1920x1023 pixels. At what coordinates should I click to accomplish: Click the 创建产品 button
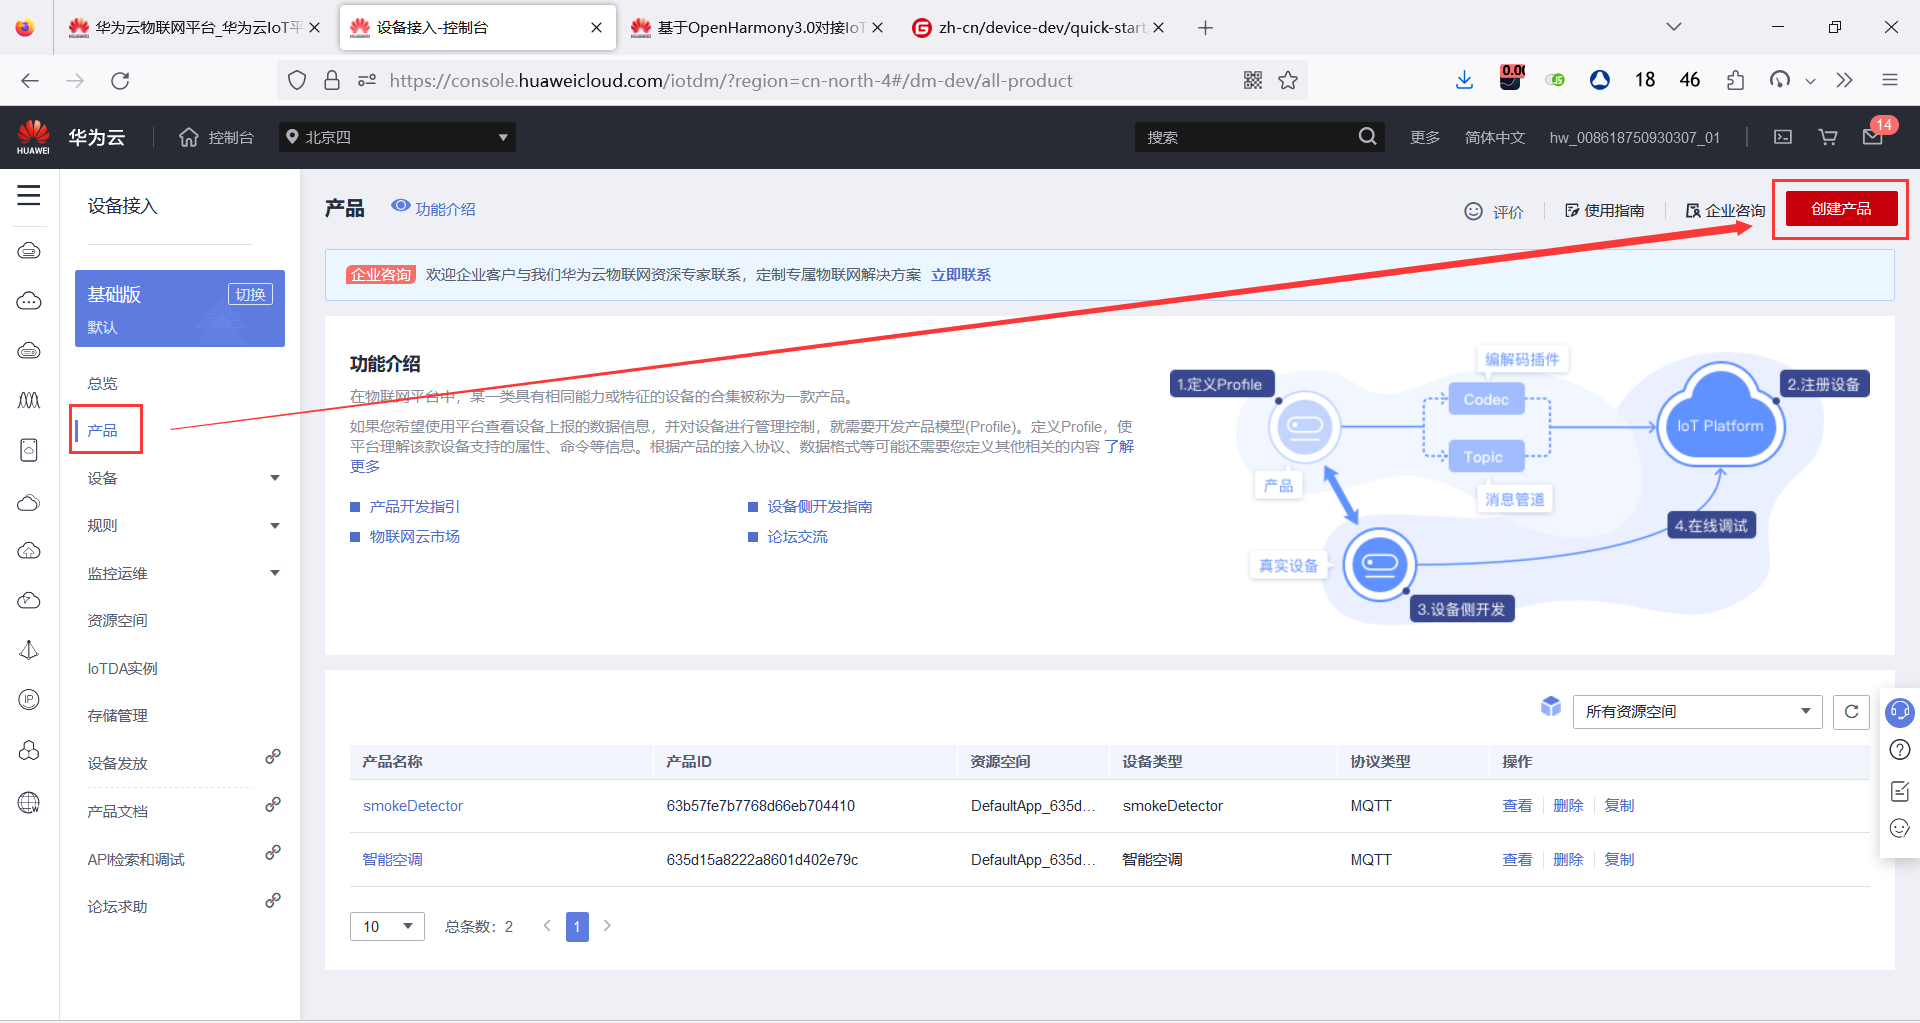[x=1841, y=209]
